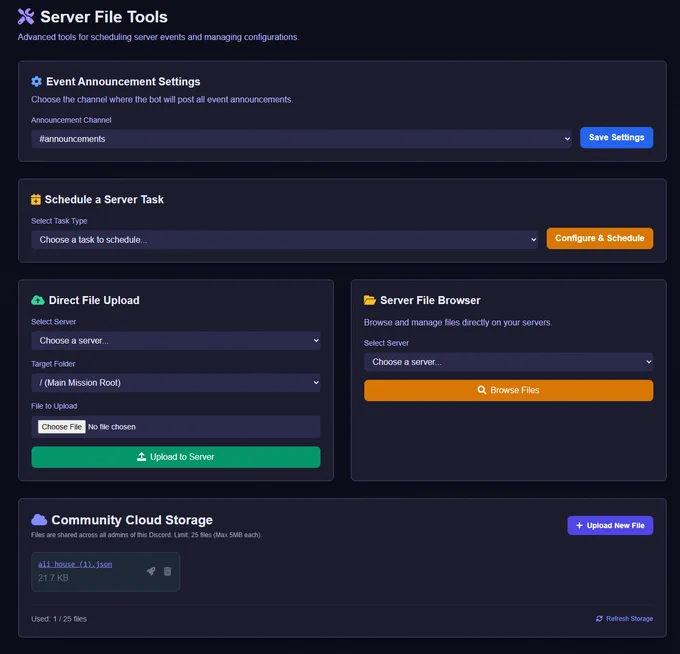Click the Configure & Schedule button
Viewport: 680px width, 654px height.
click(x=600, y=238)
